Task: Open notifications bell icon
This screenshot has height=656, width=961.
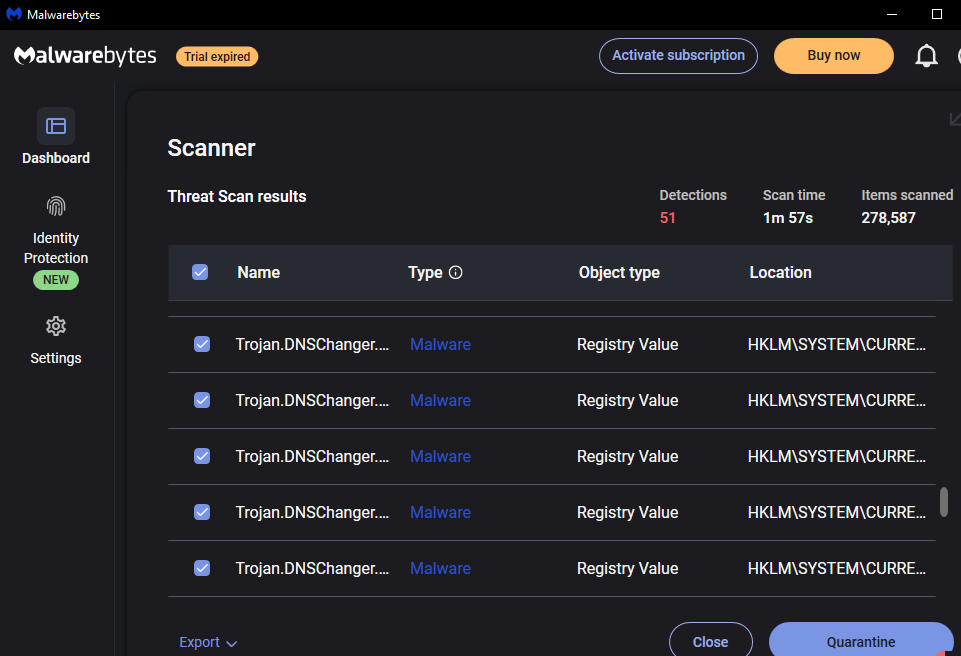Action: click(x=926, y=56)
